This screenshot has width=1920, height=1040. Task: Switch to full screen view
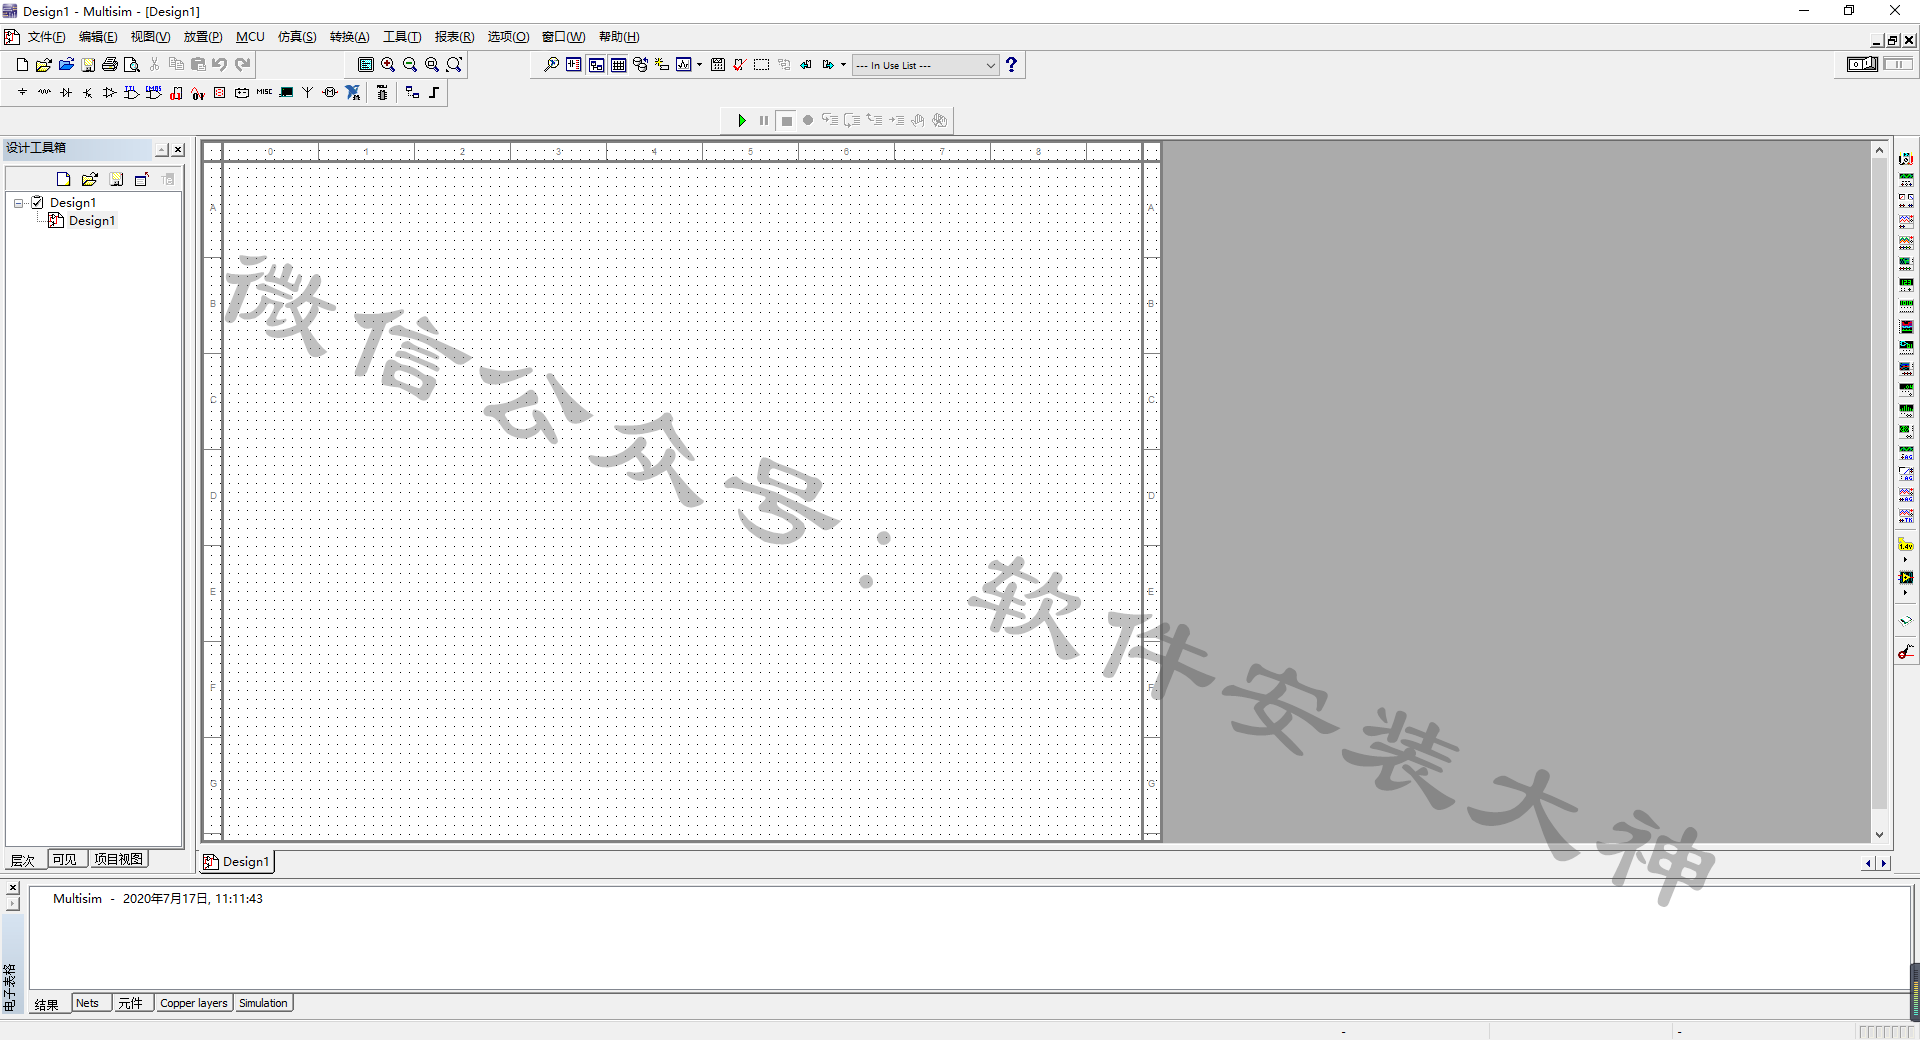366,64
